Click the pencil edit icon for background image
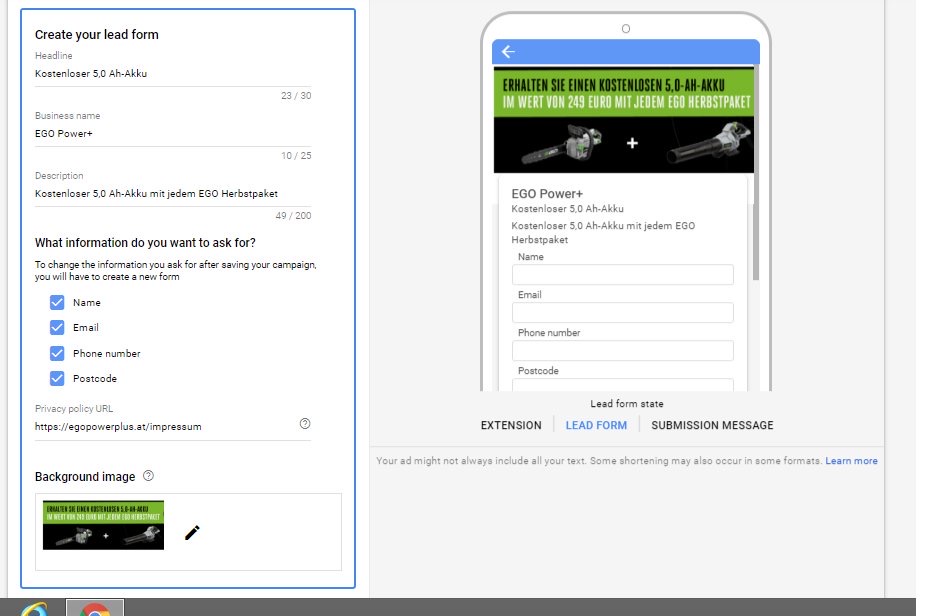The width and height of the screenshot is (941, 616). pyautogui.click(x=192, y=532)
